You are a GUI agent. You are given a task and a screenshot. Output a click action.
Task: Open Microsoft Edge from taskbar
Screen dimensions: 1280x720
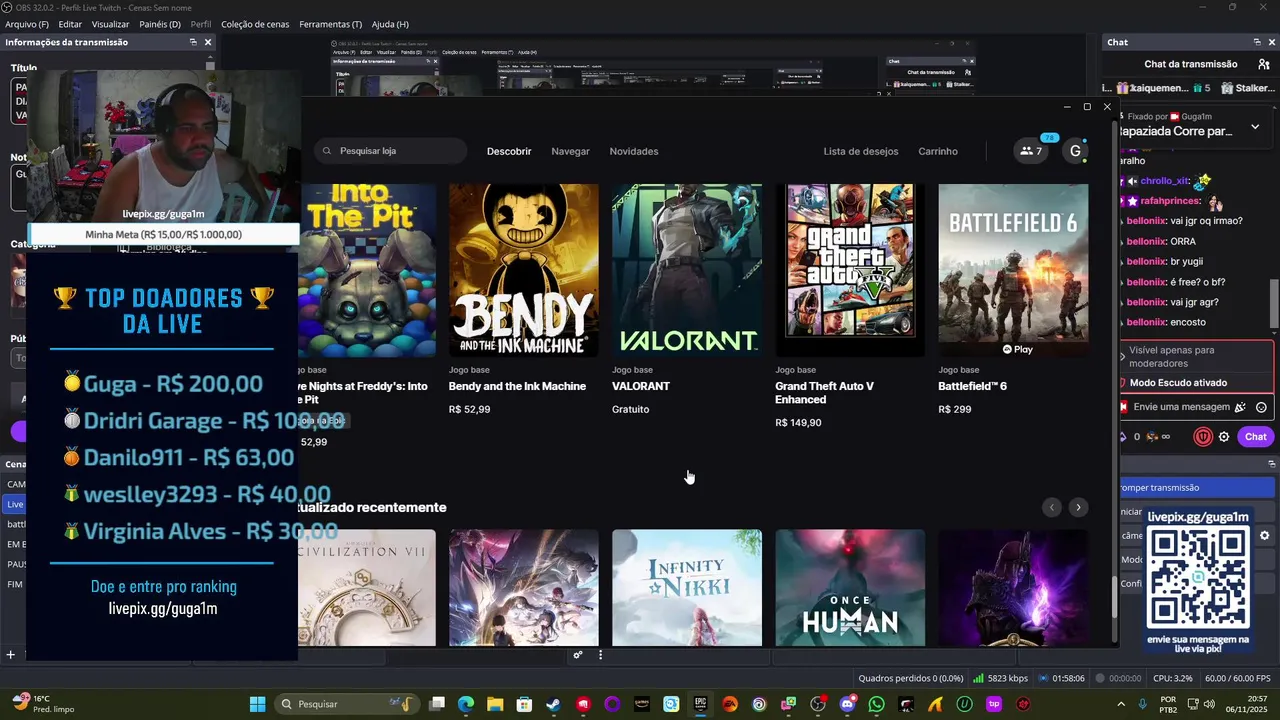tap(466, 704)
